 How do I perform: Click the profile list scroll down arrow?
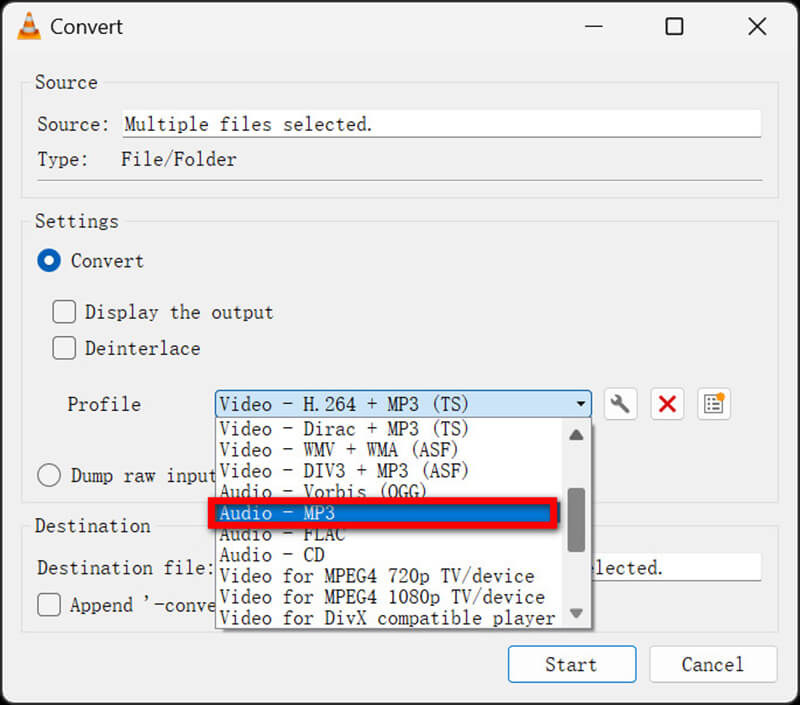coord(577,613)
